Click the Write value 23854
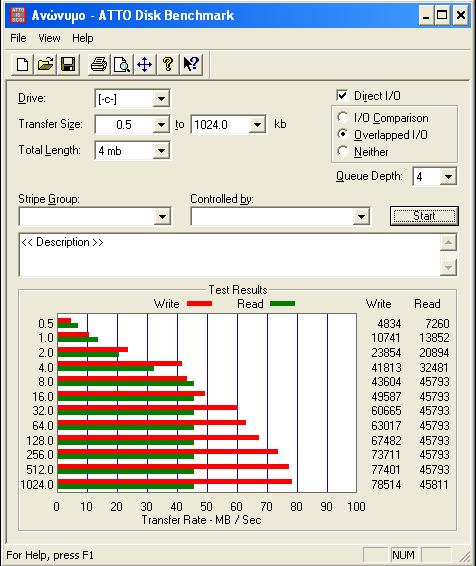Viewport: 476px width, 566px height. (386, 353)
